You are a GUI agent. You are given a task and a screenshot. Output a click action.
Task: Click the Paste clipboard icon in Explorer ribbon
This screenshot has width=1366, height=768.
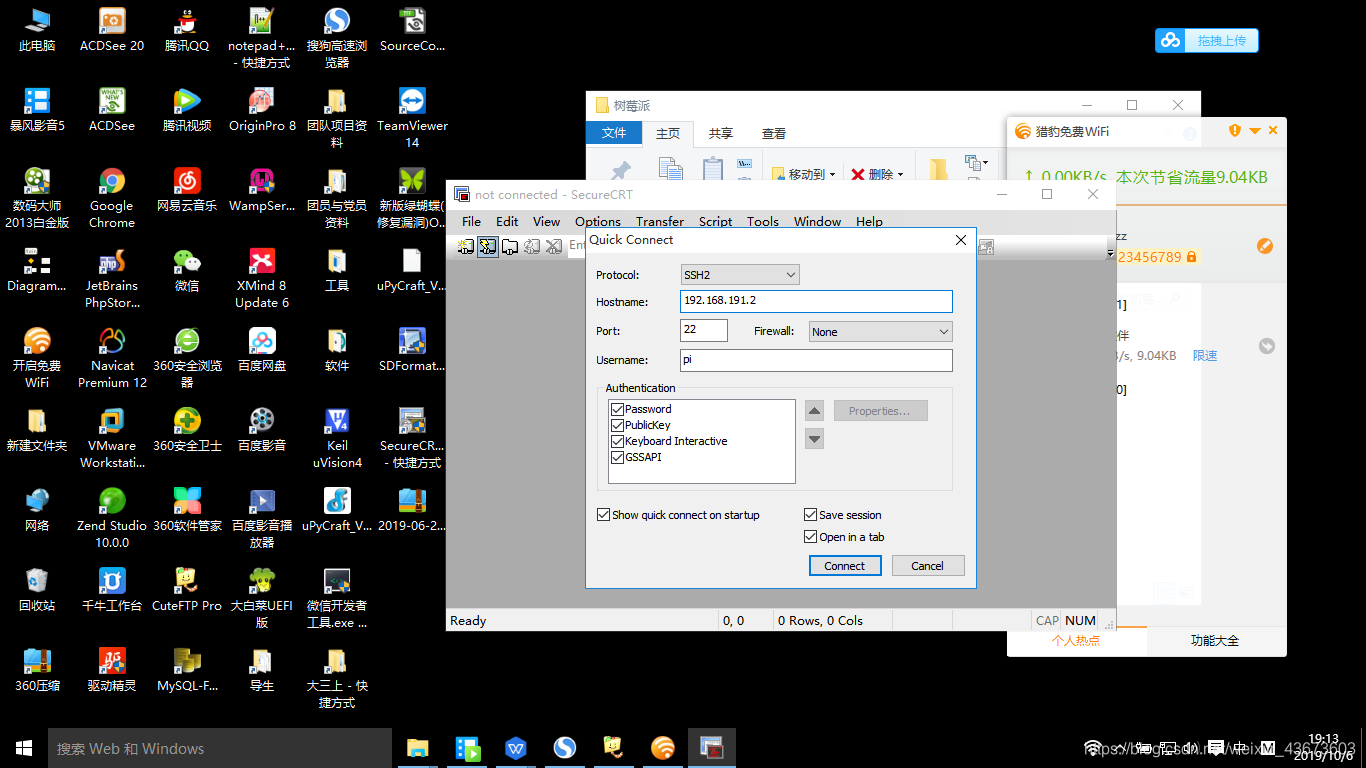[x=712, y=170]
